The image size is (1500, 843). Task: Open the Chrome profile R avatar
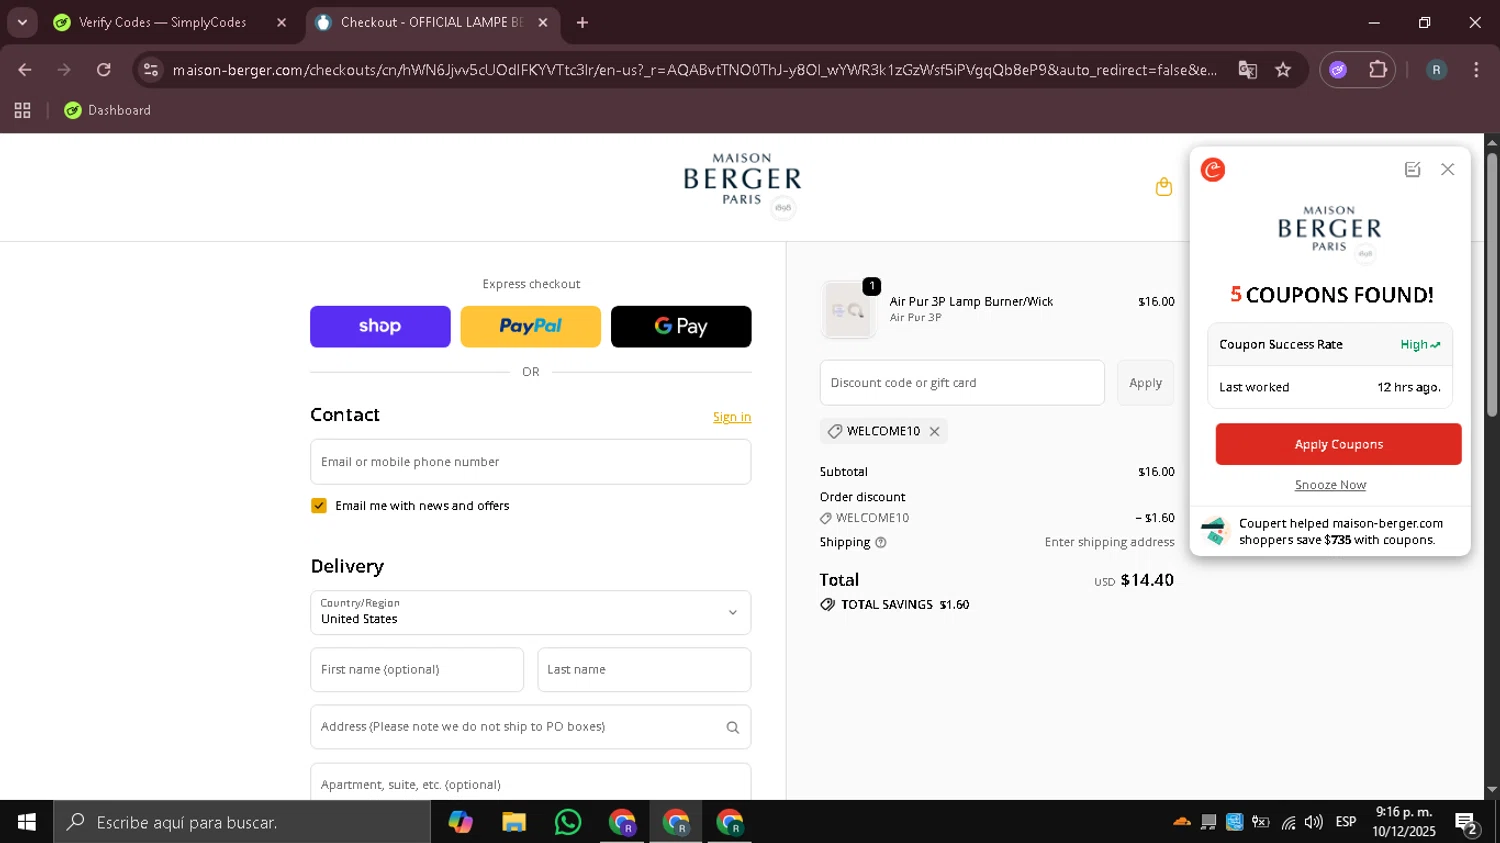pyautogui.click(x=1436, y=70)
